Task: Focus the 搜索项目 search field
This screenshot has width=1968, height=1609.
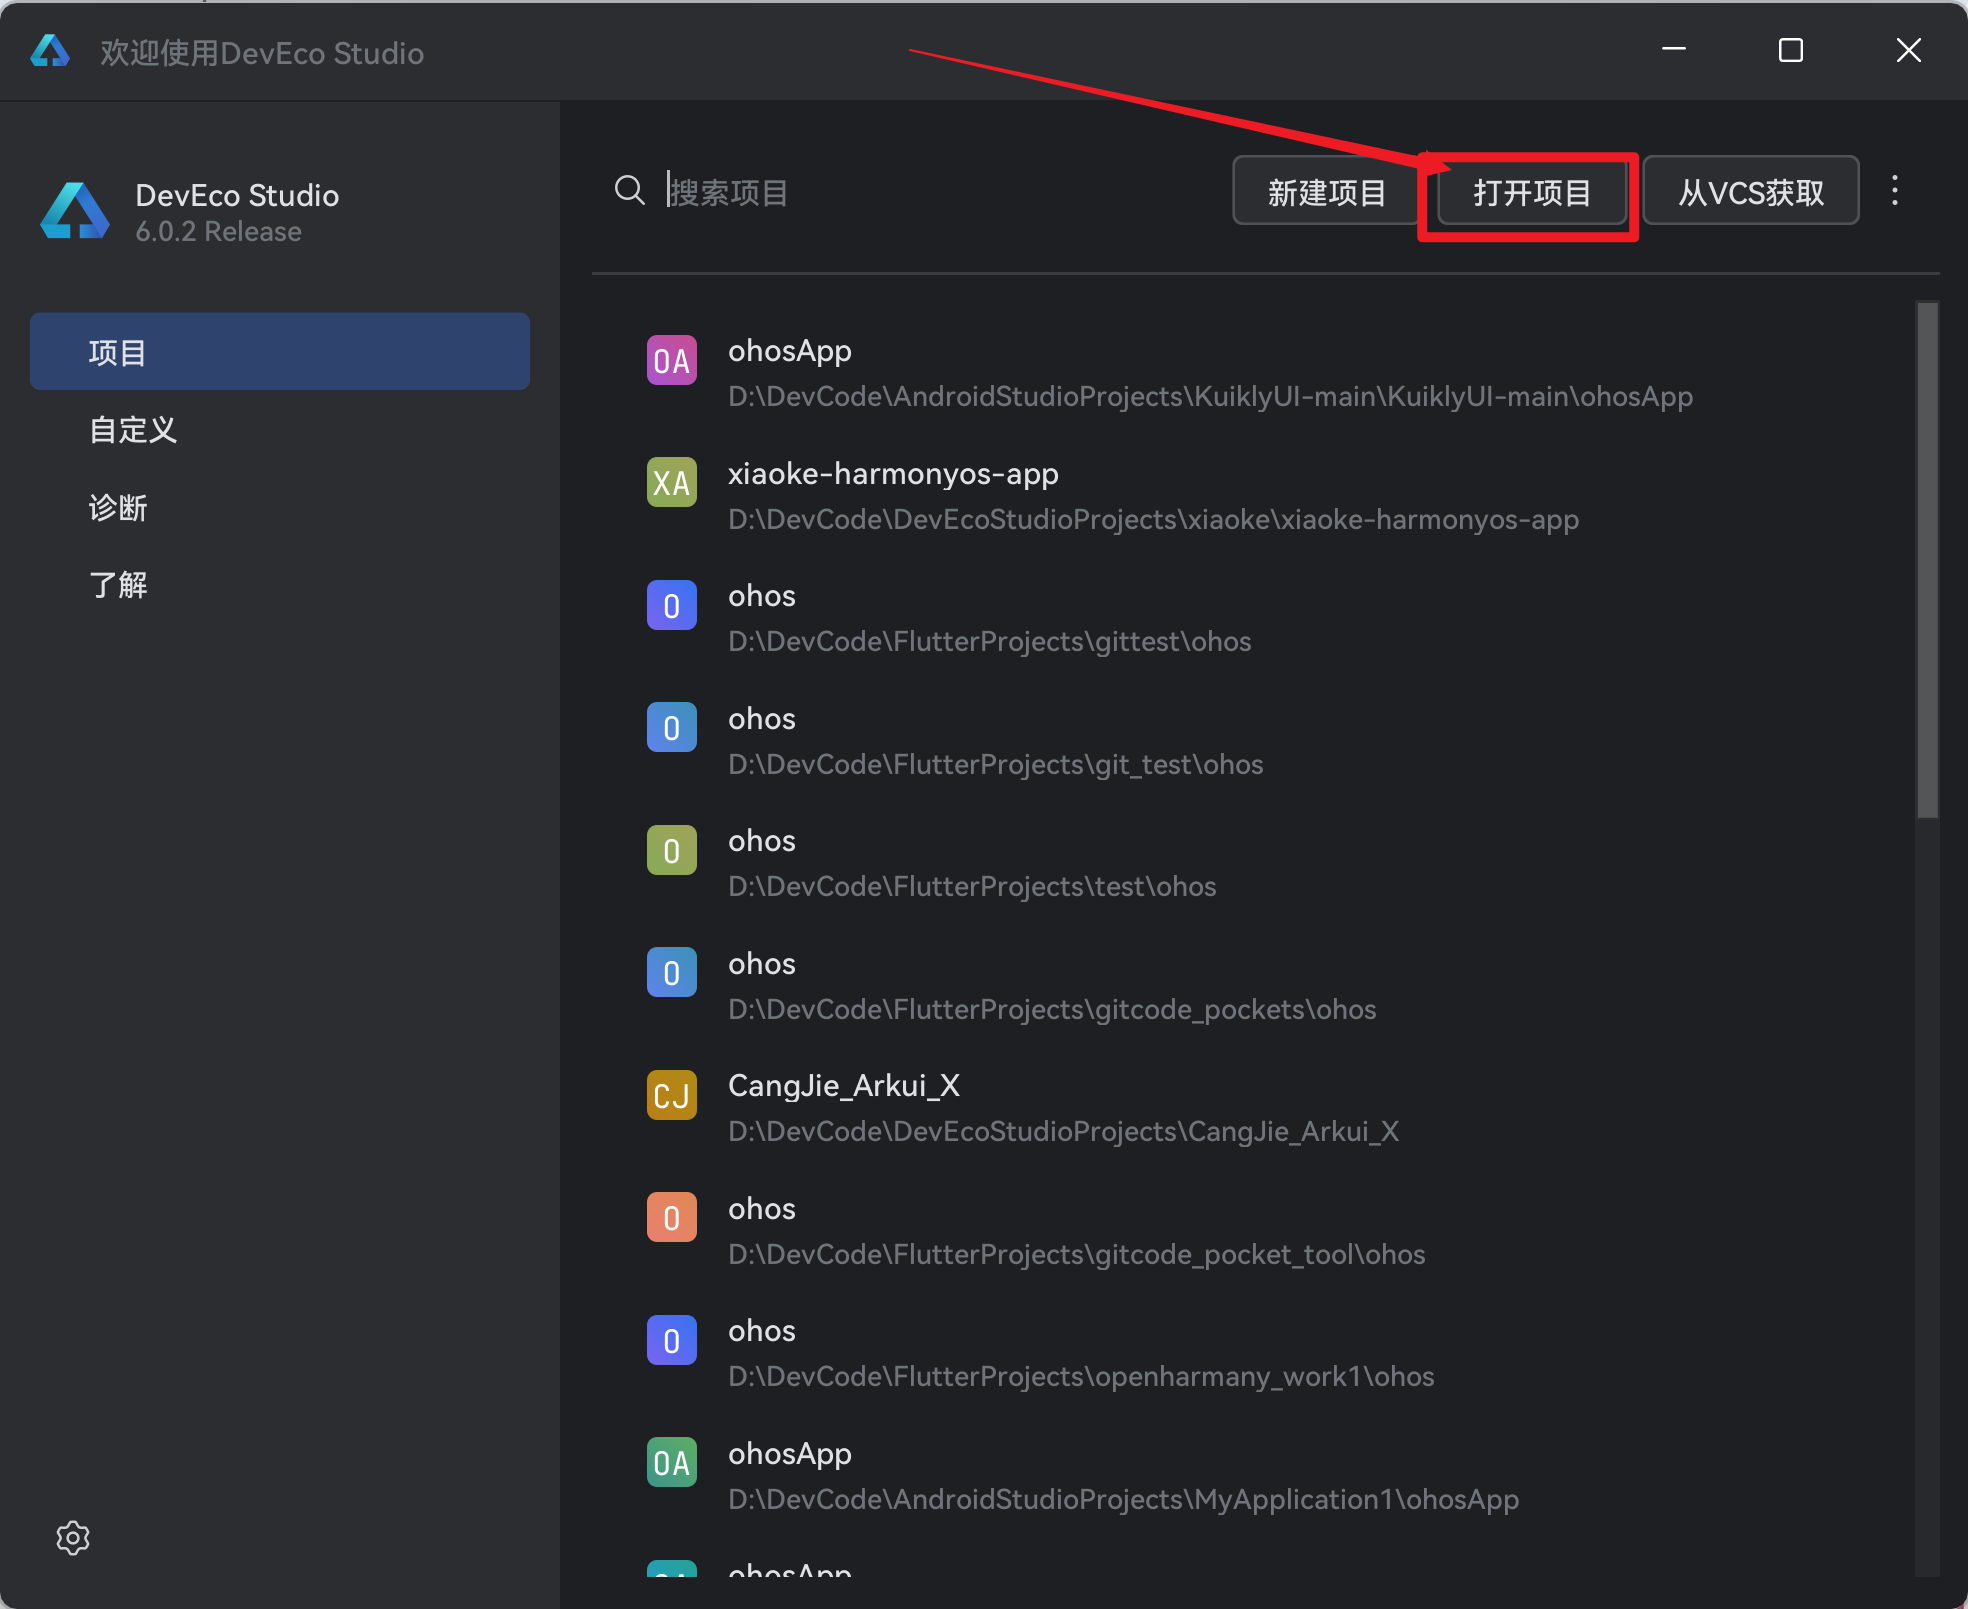Action: point(900,192)
